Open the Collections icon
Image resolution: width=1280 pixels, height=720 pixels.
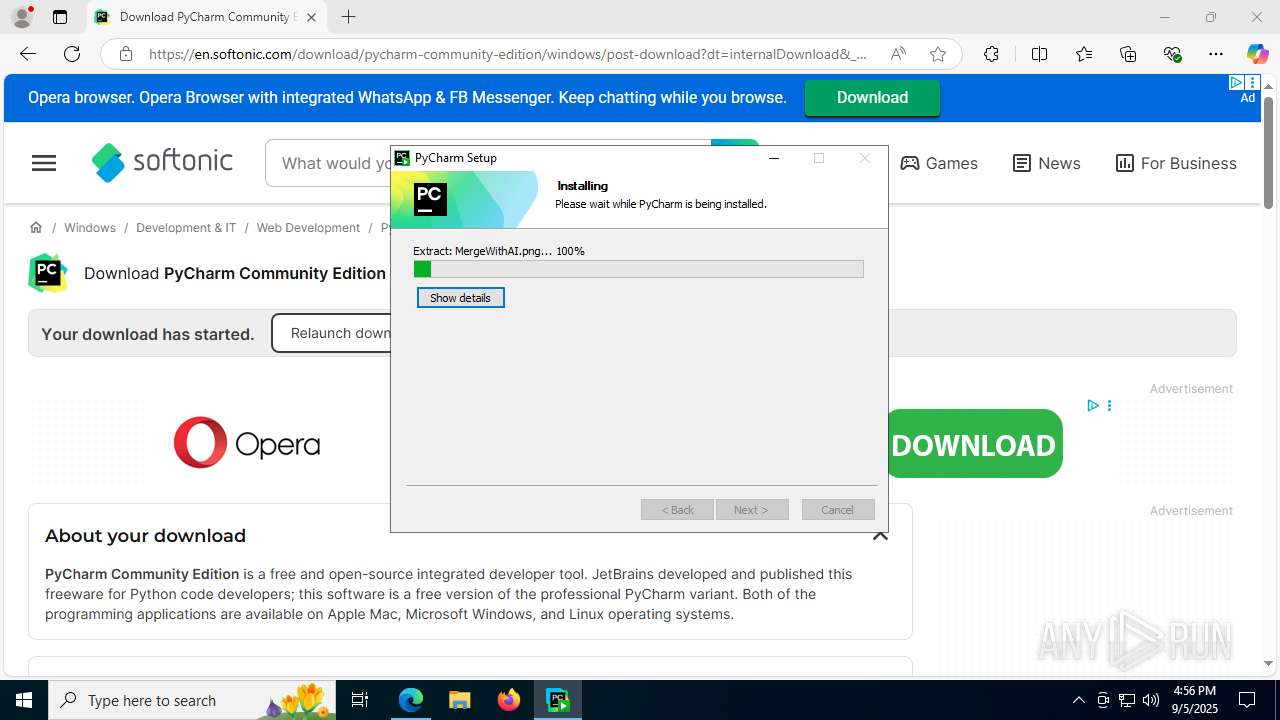[1128, 54]
